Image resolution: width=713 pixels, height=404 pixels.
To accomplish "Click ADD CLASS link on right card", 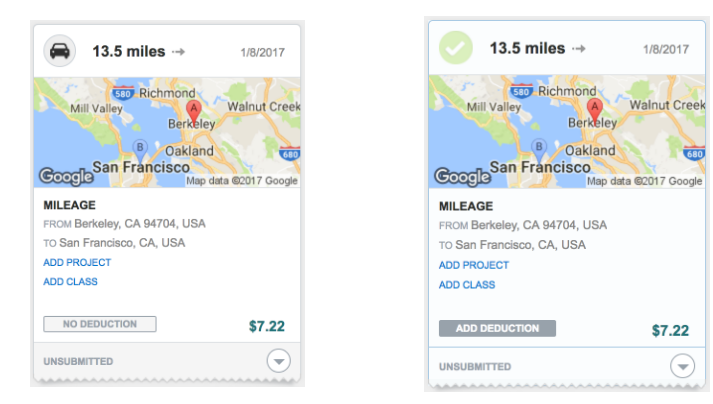I will pyautogui.click(x=467, y=285).
